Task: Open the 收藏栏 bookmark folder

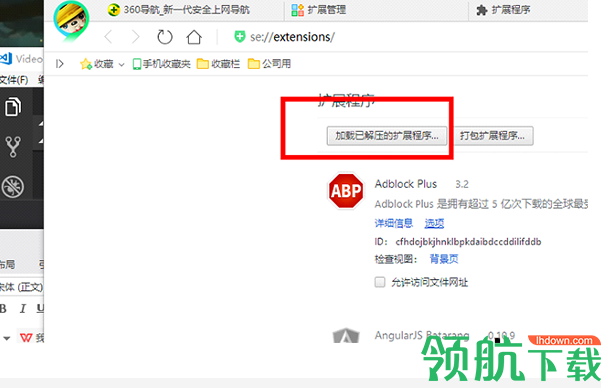Action: tap(218, 64)
